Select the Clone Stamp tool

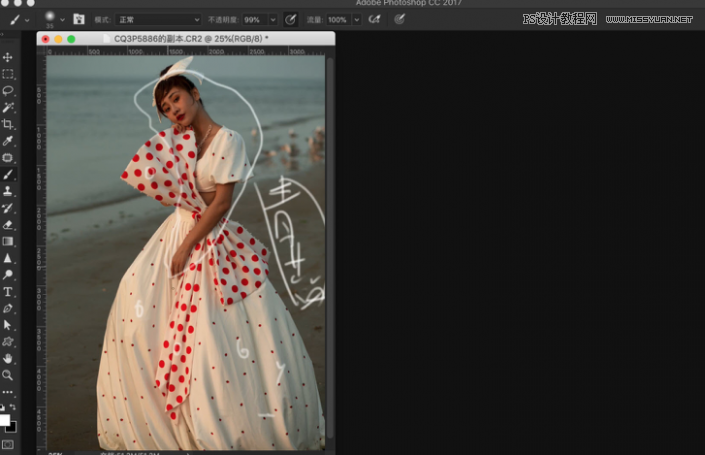point(8,190)
